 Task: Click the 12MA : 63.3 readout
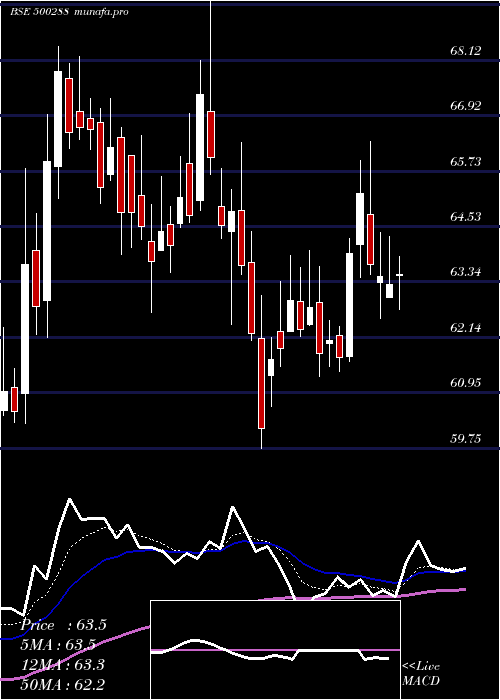tap(63, 664)
